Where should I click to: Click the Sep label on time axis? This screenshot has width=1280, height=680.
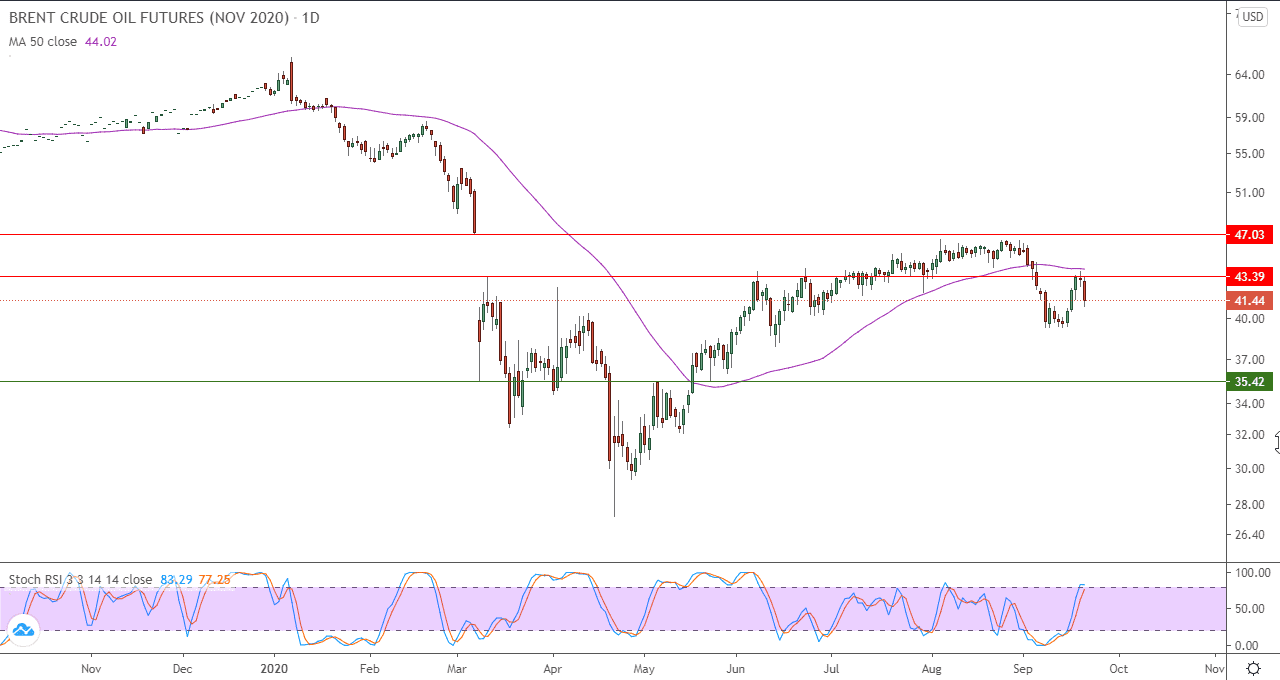1023,667
